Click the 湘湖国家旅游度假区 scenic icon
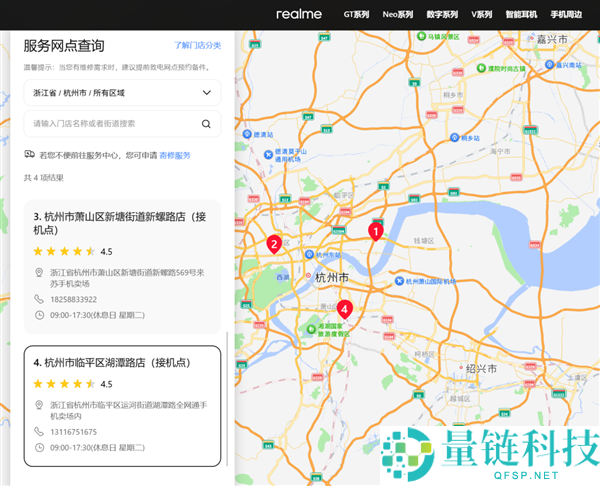 point(311,329)
